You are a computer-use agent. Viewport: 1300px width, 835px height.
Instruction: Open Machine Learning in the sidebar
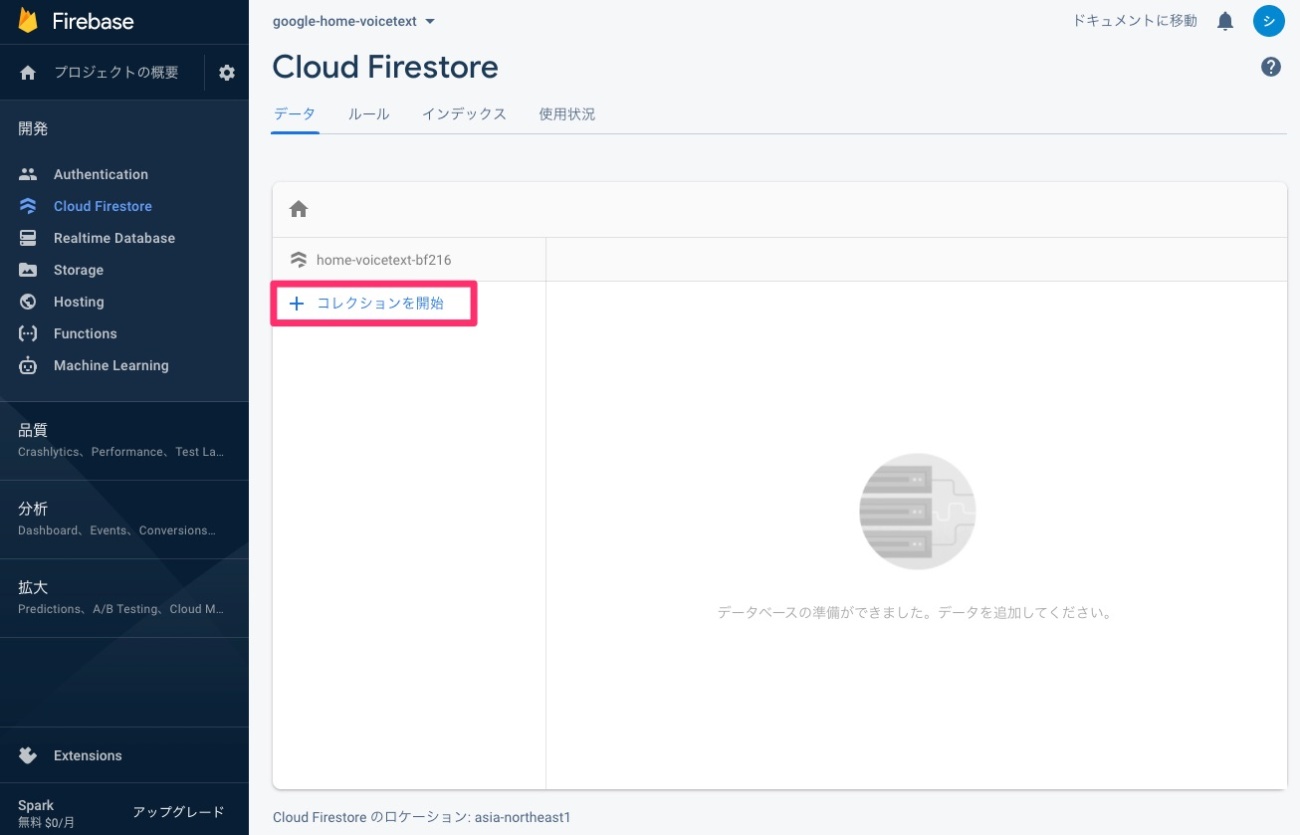tap(111, 366)
